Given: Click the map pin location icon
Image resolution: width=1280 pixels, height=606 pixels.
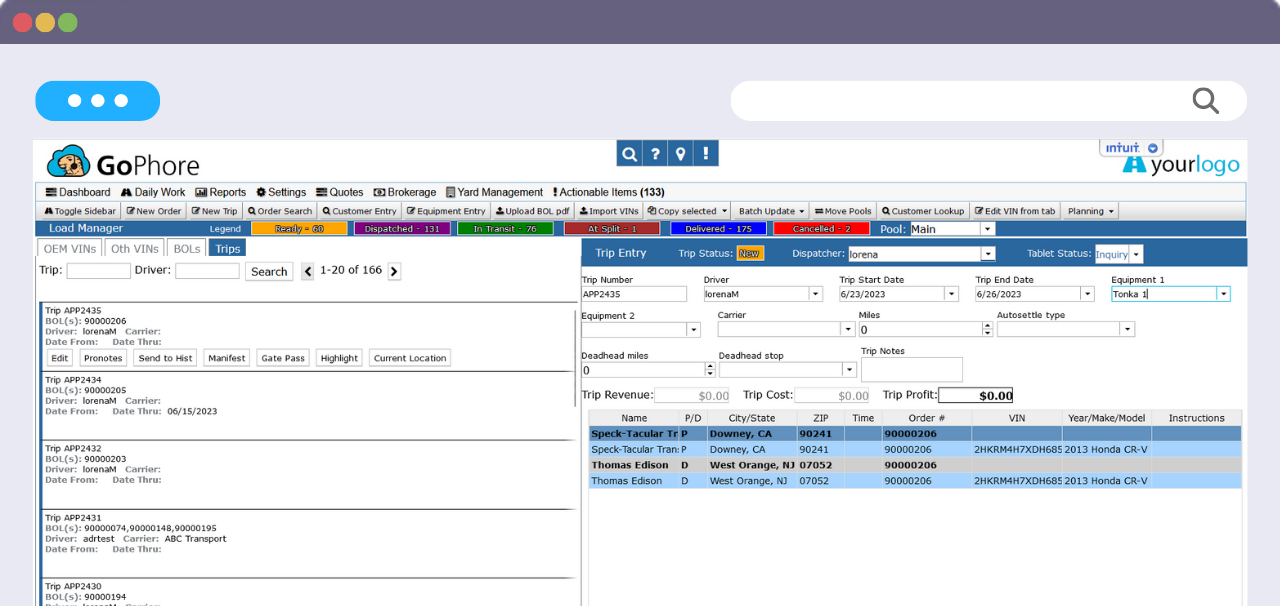Looking at the screenshot, I should point(680,153).
